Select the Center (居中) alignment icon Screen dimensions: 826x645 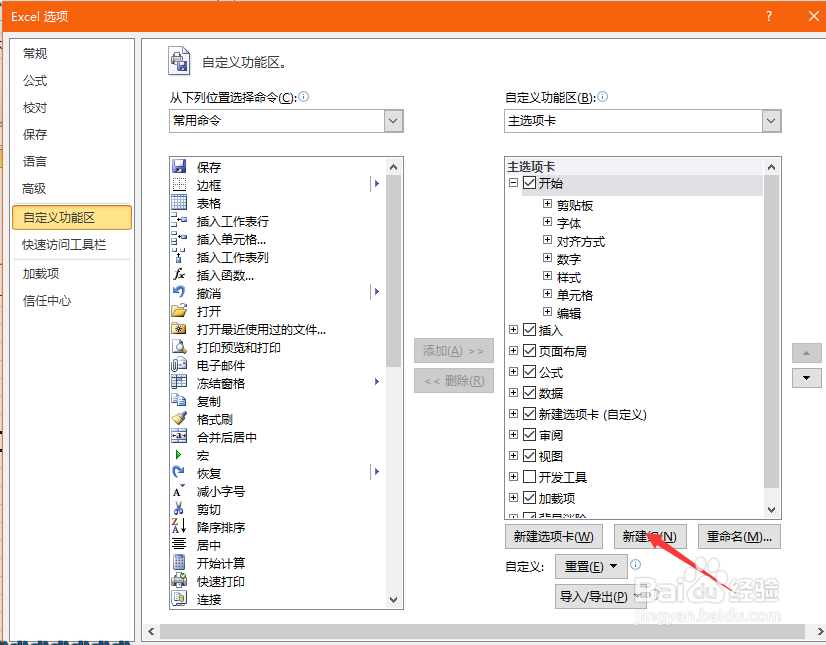coord(179,544)
